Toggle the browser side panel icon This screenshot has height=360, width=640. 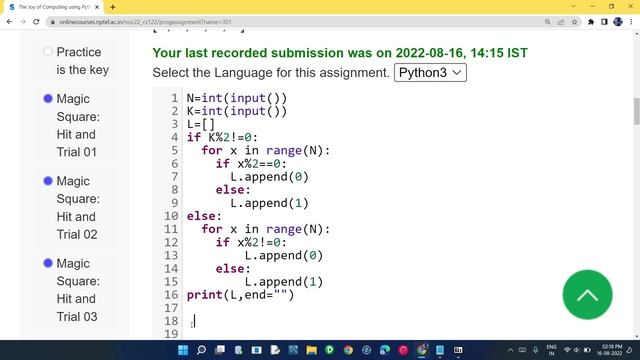(604, 22)
